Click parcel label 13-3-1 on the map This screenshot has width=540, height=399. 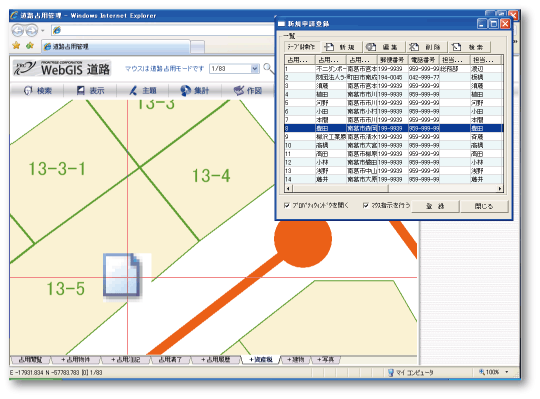pos(57,169)
